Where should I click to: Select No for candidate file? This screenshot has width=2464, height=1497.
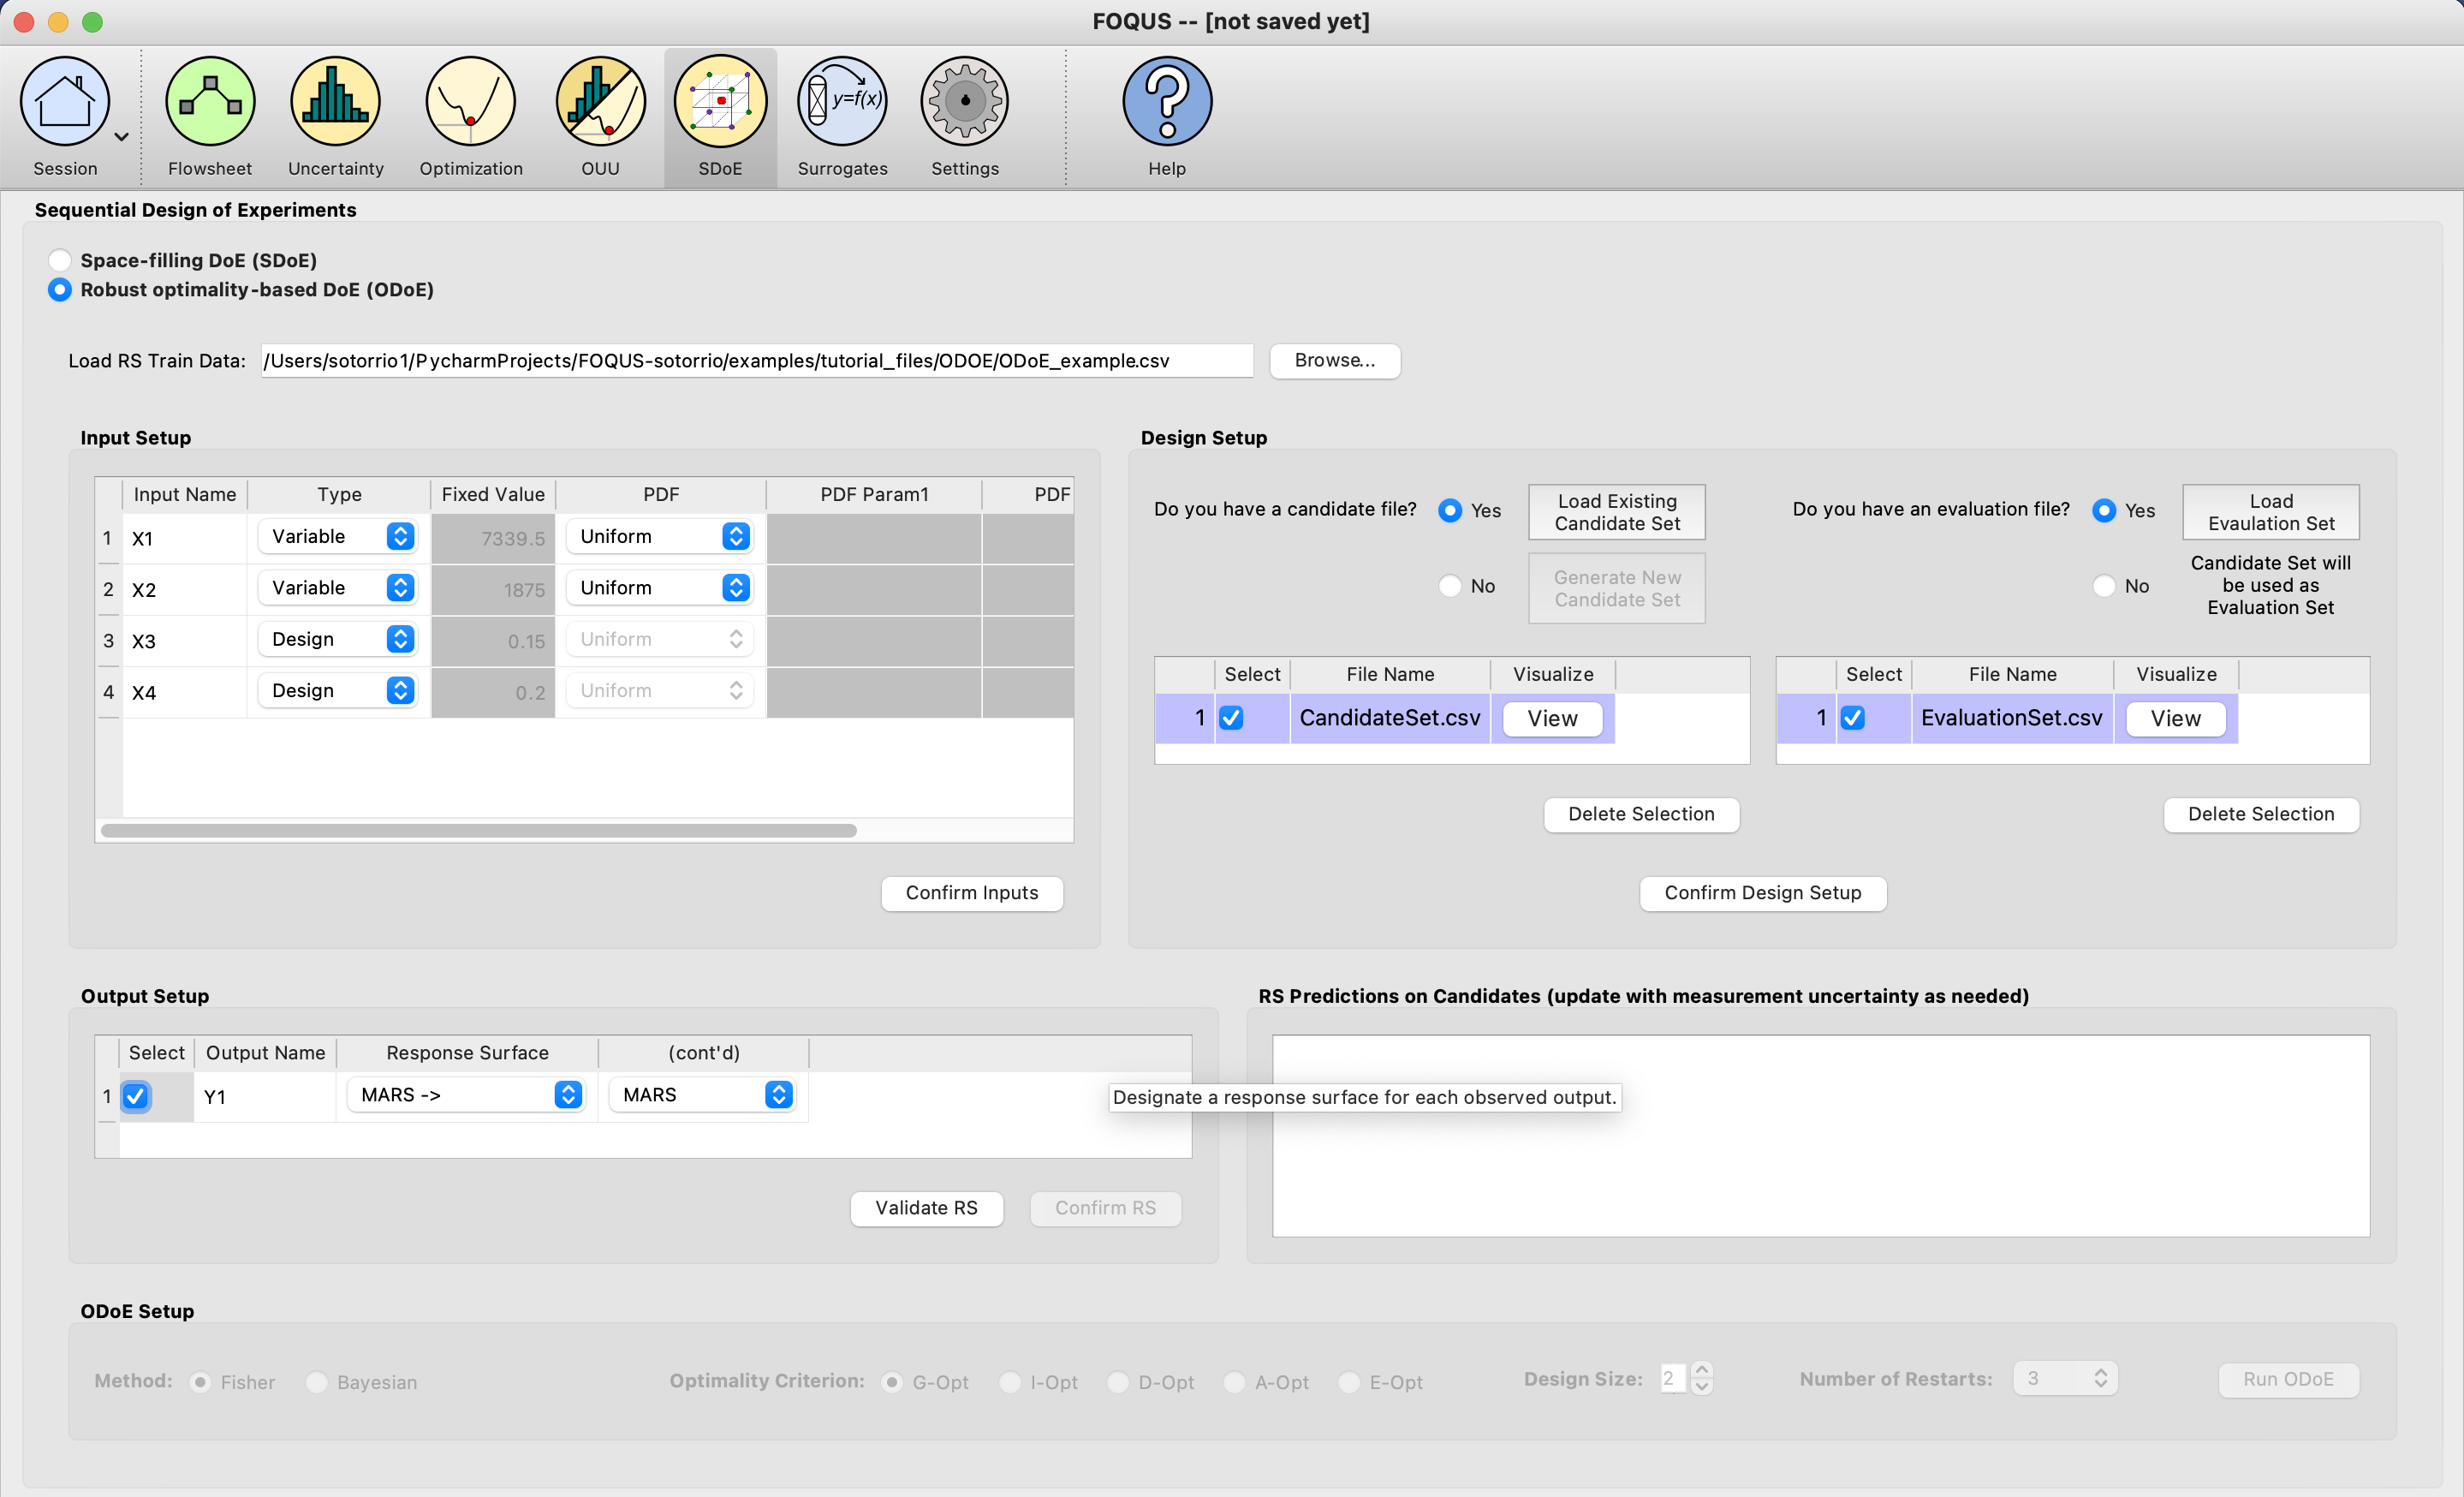(1450, 586)
